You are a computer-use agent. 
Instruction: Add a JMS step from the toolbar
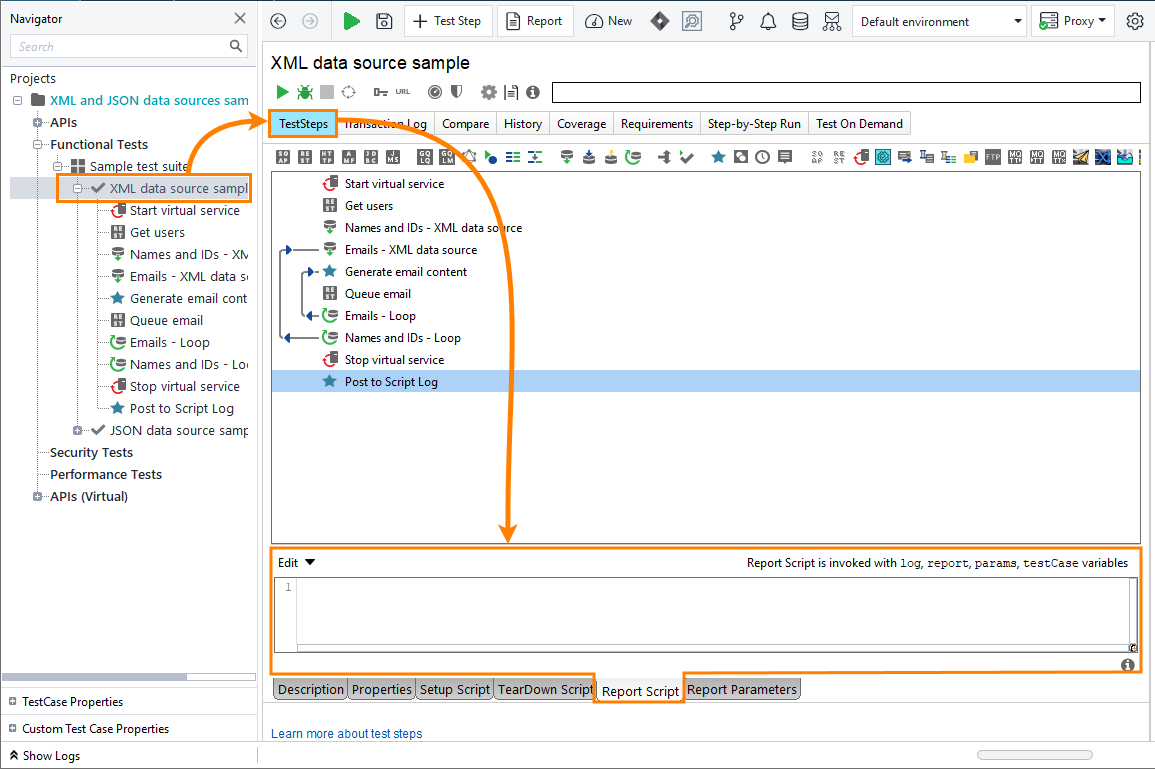click(393, 157)
